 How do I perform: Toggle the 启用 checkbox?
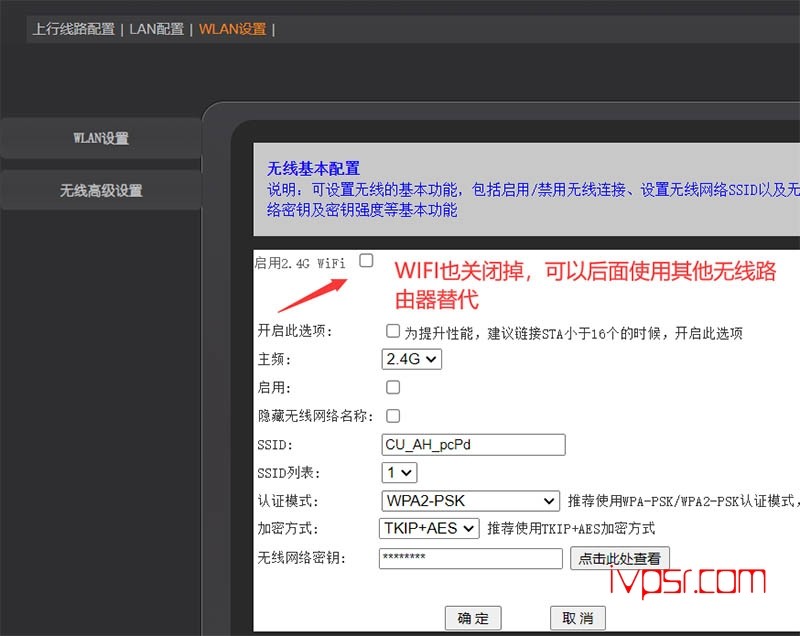(393, 388)
